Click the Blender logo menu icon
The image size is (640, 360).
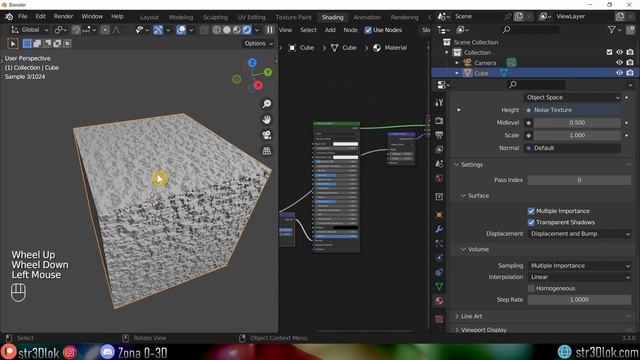tap(9, 17)
